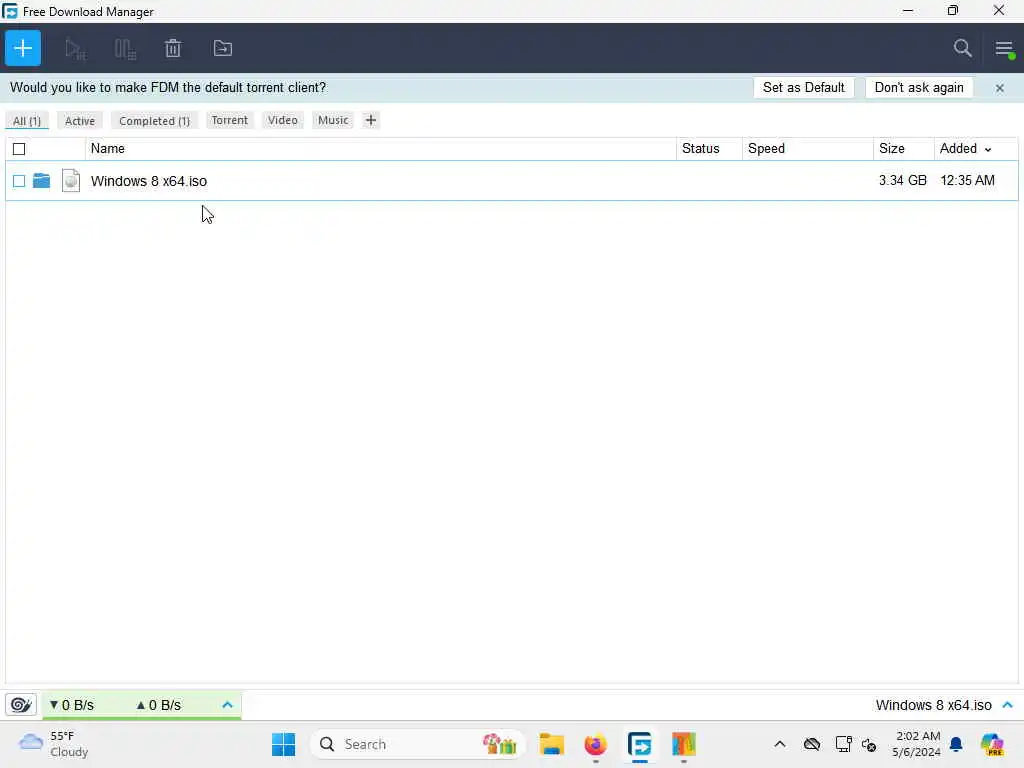Switch to the Active filter tab
This screenshot has width=1024, height=768.
[80, 121]
